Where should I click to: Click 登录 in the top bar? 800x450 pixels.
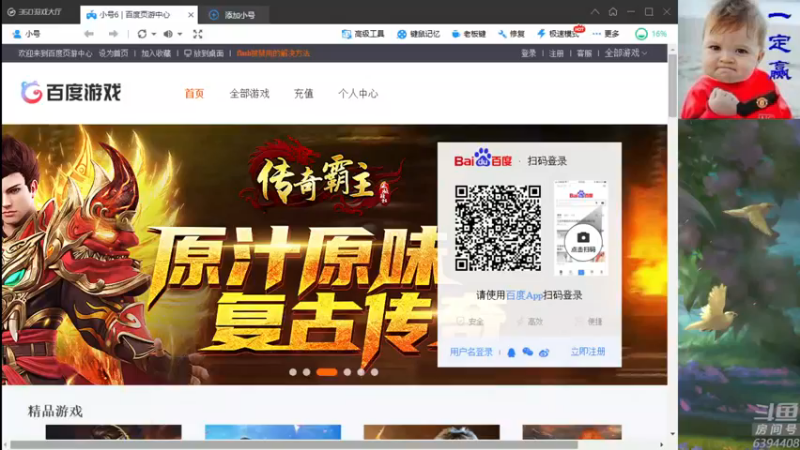pos(529,53)
